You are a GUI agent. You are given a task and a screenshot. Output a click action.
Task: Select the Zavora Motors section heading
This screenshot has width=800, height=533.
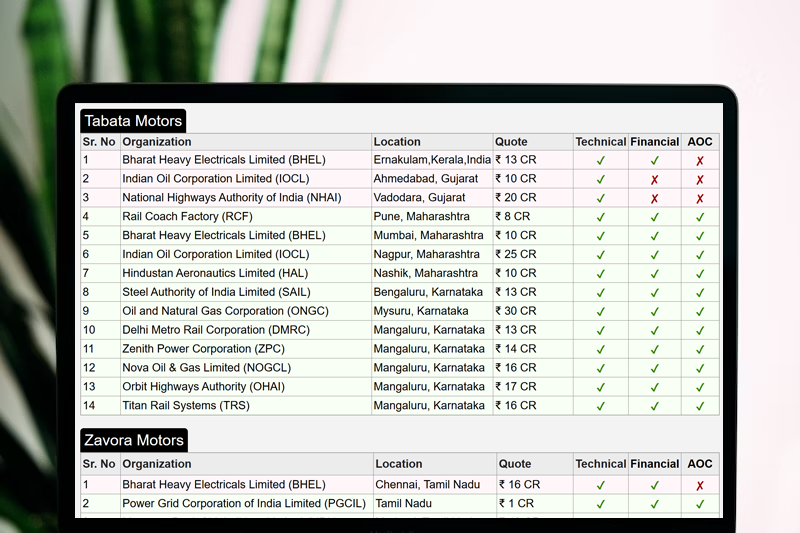[133, 440]
